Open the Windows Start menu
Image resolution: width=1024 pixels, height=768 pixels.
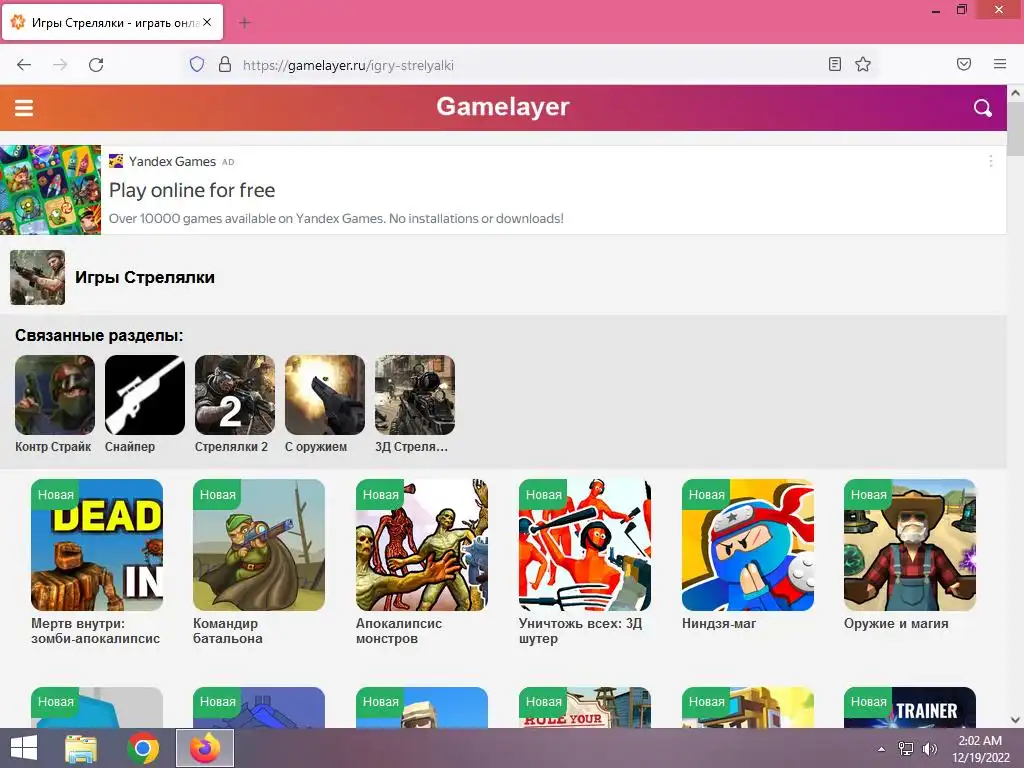24,748
